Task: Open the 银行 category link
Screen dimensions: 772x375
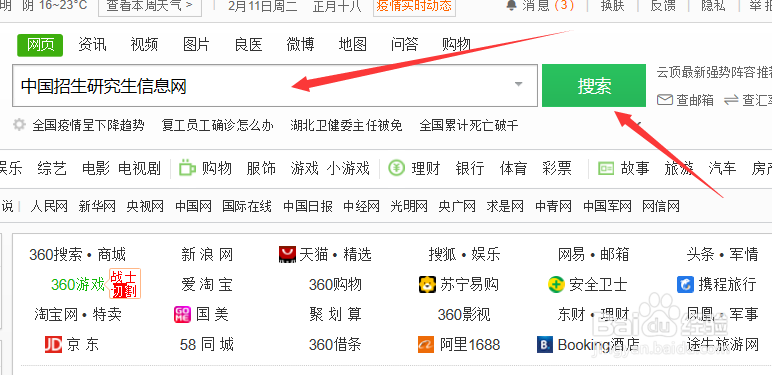Action: pos(470,169)
